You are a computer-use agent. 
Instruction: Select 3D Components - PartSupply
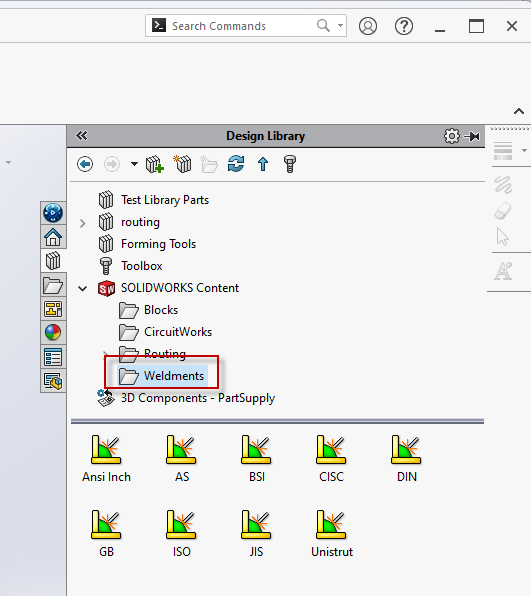click(x=198, y=398)
